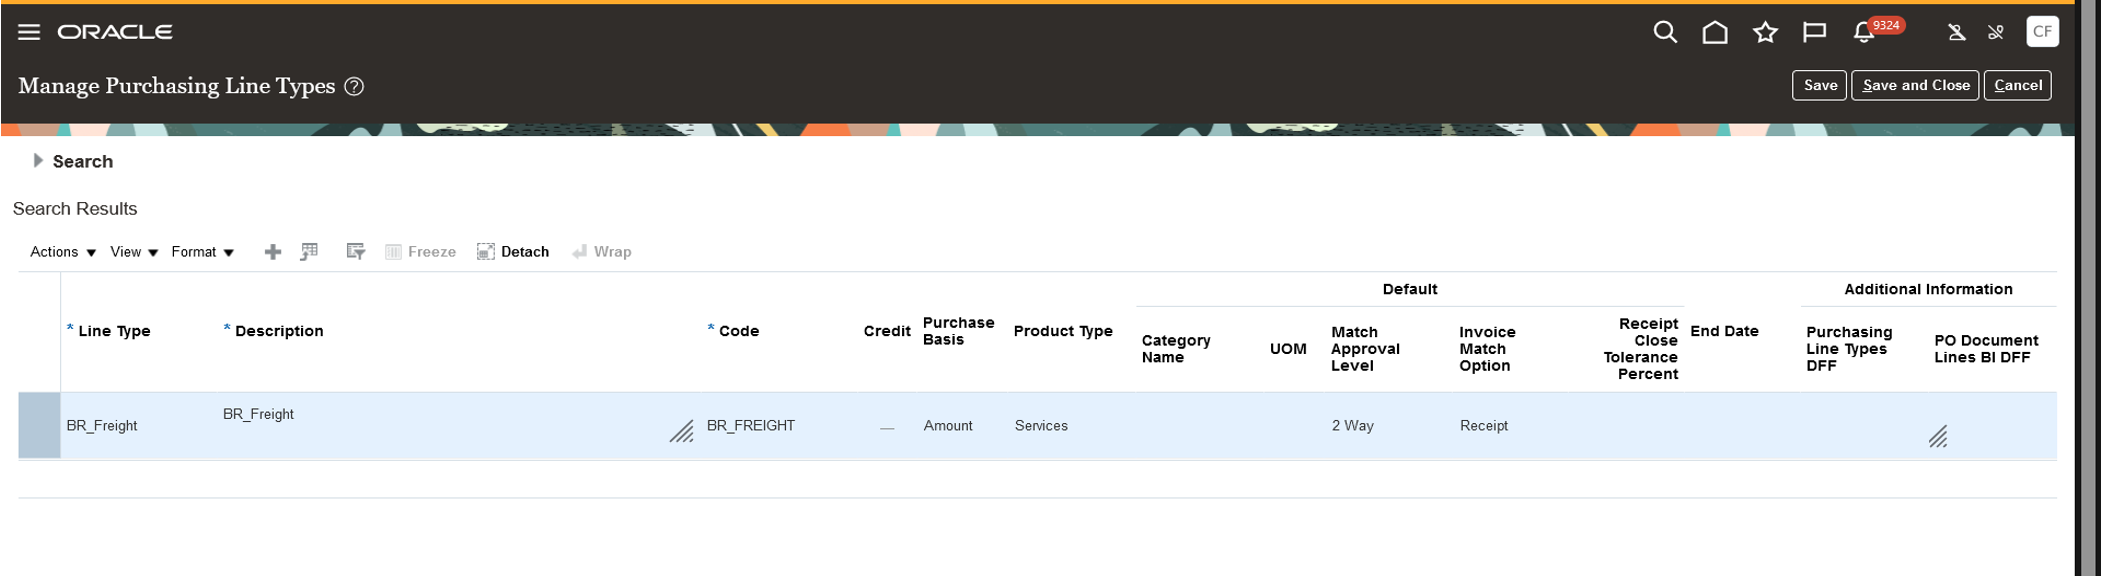Open the View dropdown menu
The width and height of the screenshot is (2102, 576).
pos(134,252)
